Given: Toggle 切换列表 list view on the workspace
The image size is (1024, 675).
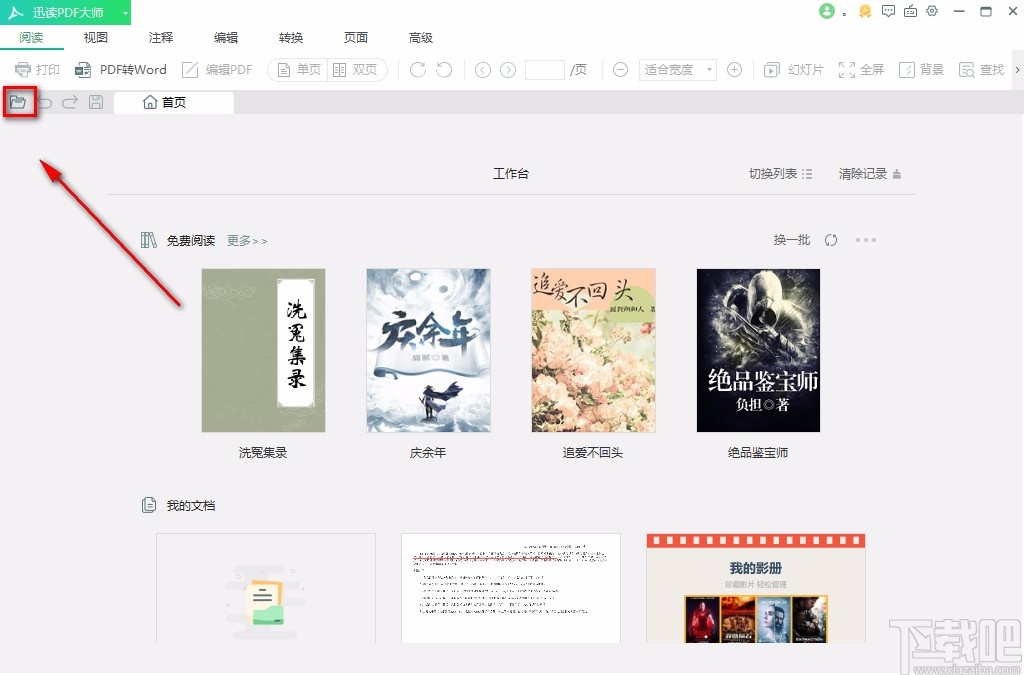Looking at the screenshot, I should tap(779, 173).
